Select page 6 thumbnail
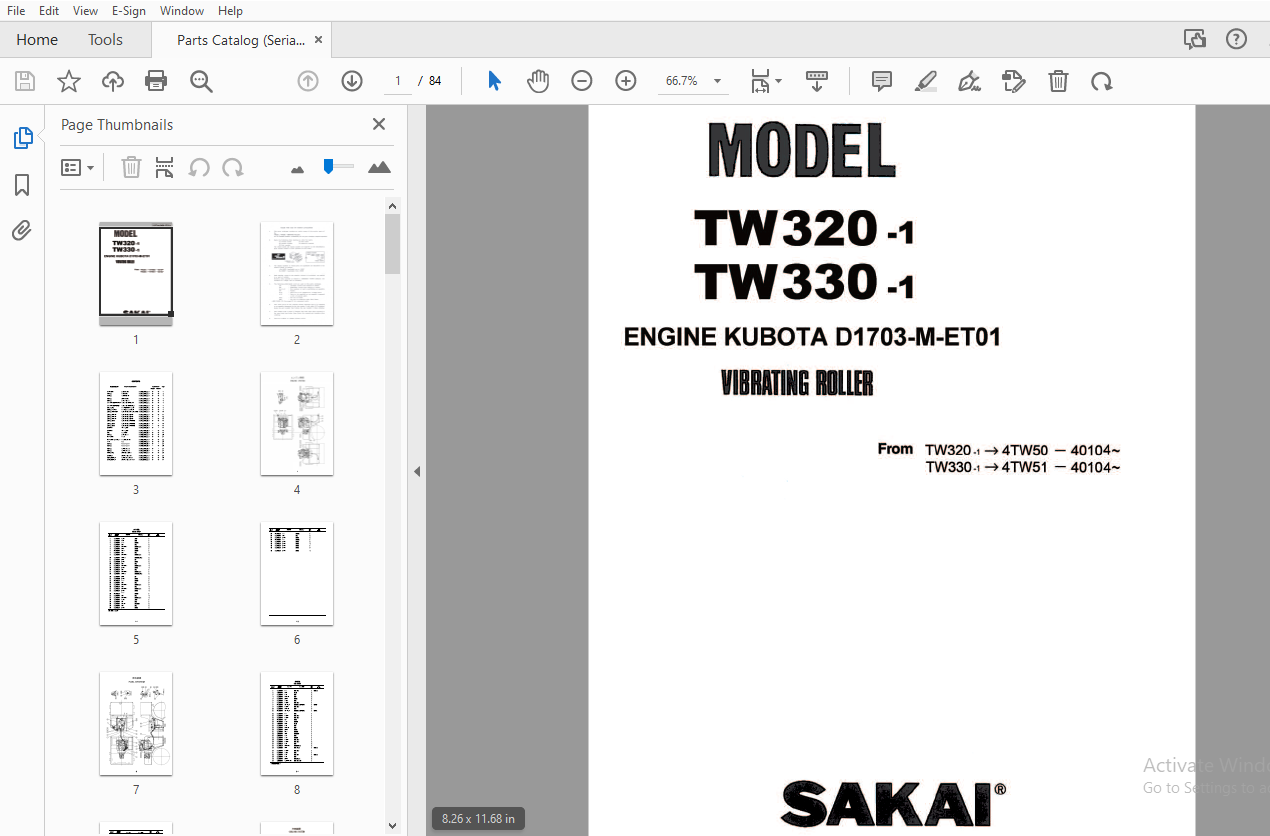This screenshot has width=1270, height=836. [297, 574]
